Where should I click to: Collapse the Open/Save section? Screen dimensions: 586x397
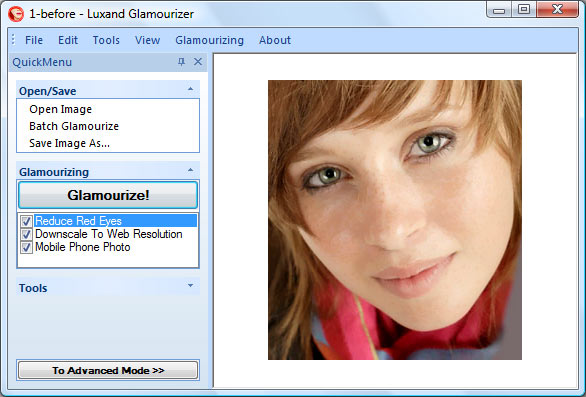click(x=190, y=89)
